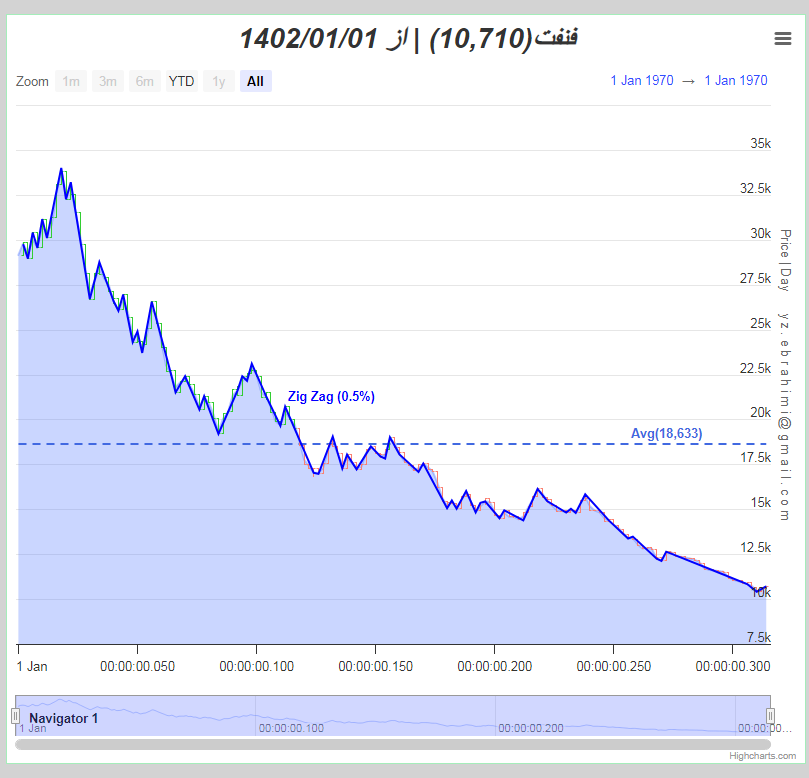Click the Navigator 1 series label
Screen dimensions: 809x778
[x=63, y=718]
